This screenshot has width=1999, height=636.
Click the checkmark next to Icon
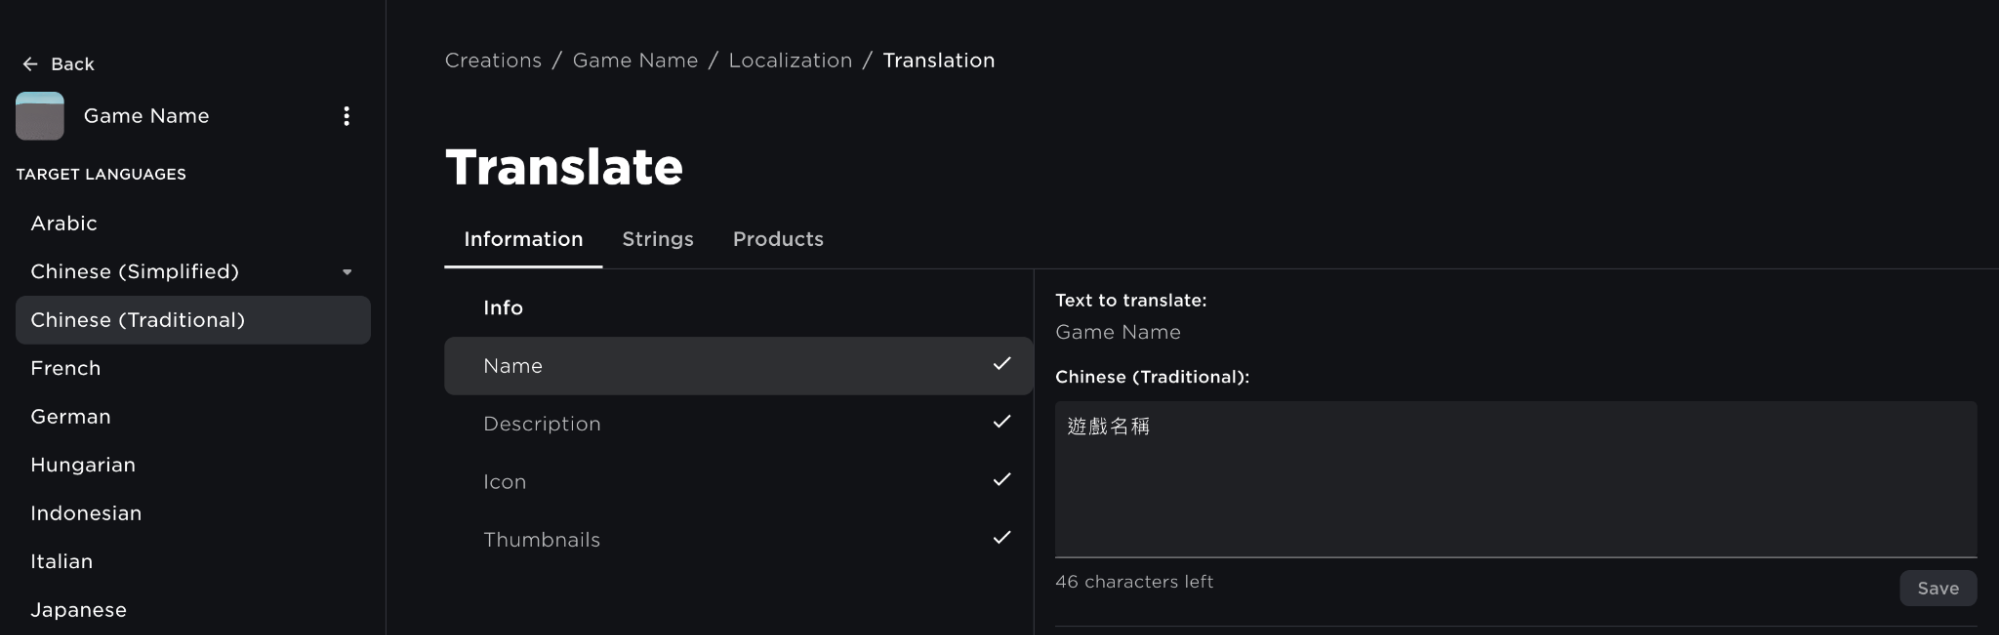pos(1001,480)
